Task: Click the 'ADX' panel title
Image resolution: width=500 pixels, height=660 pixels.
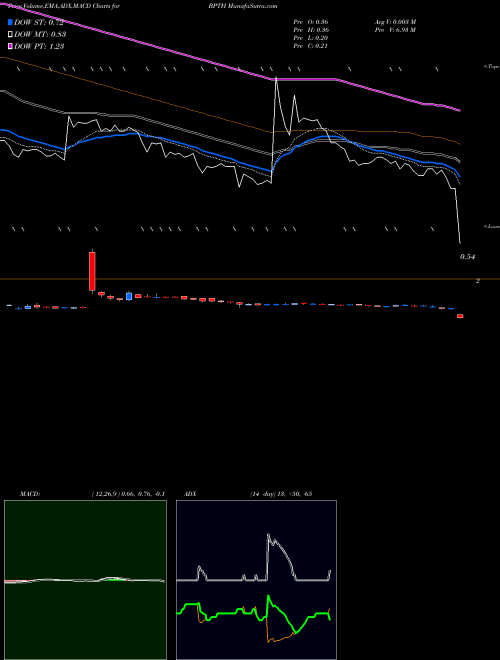Action: (190, 494)
